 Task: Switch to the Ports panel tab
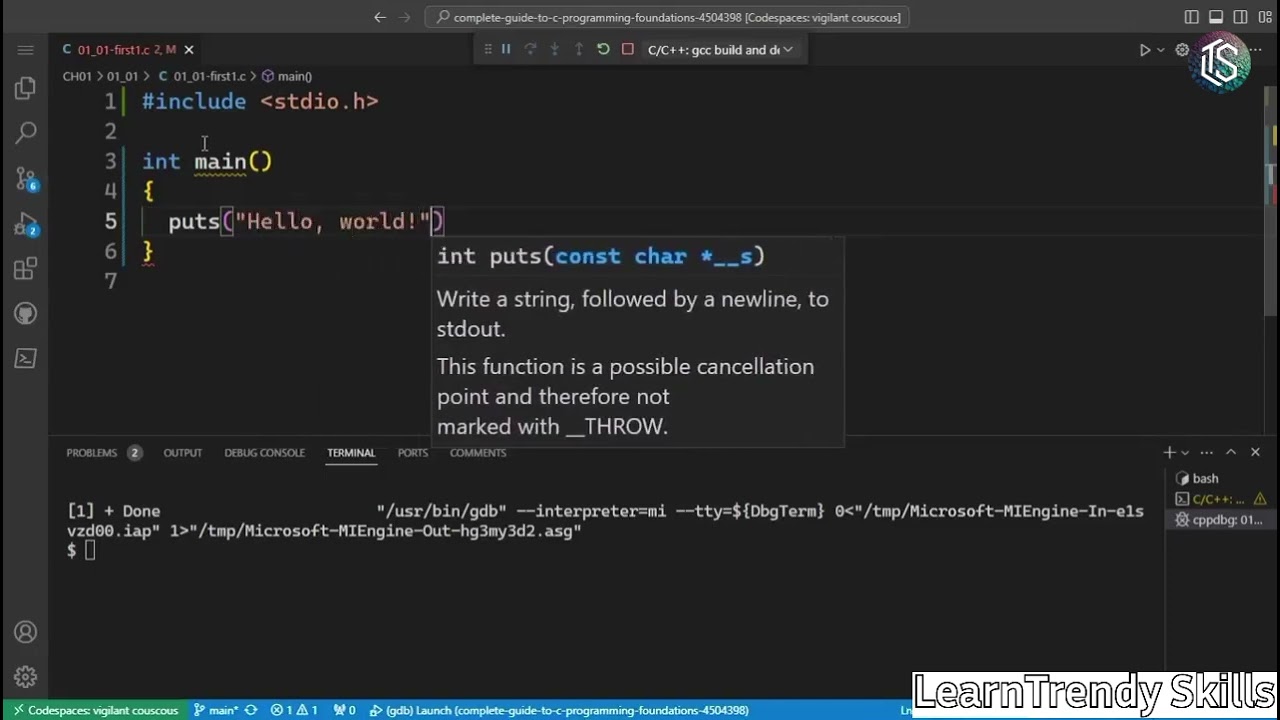pyautogui.click(x=413, y=453)
